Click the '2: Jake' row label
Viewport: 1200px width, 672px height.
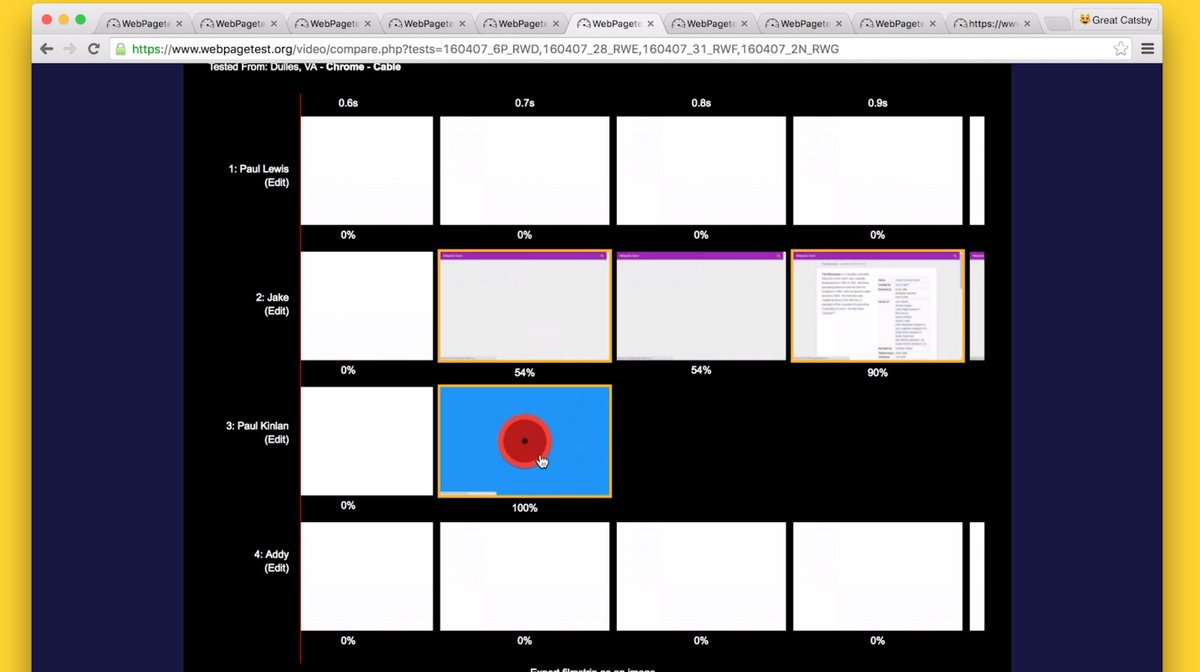272,297
